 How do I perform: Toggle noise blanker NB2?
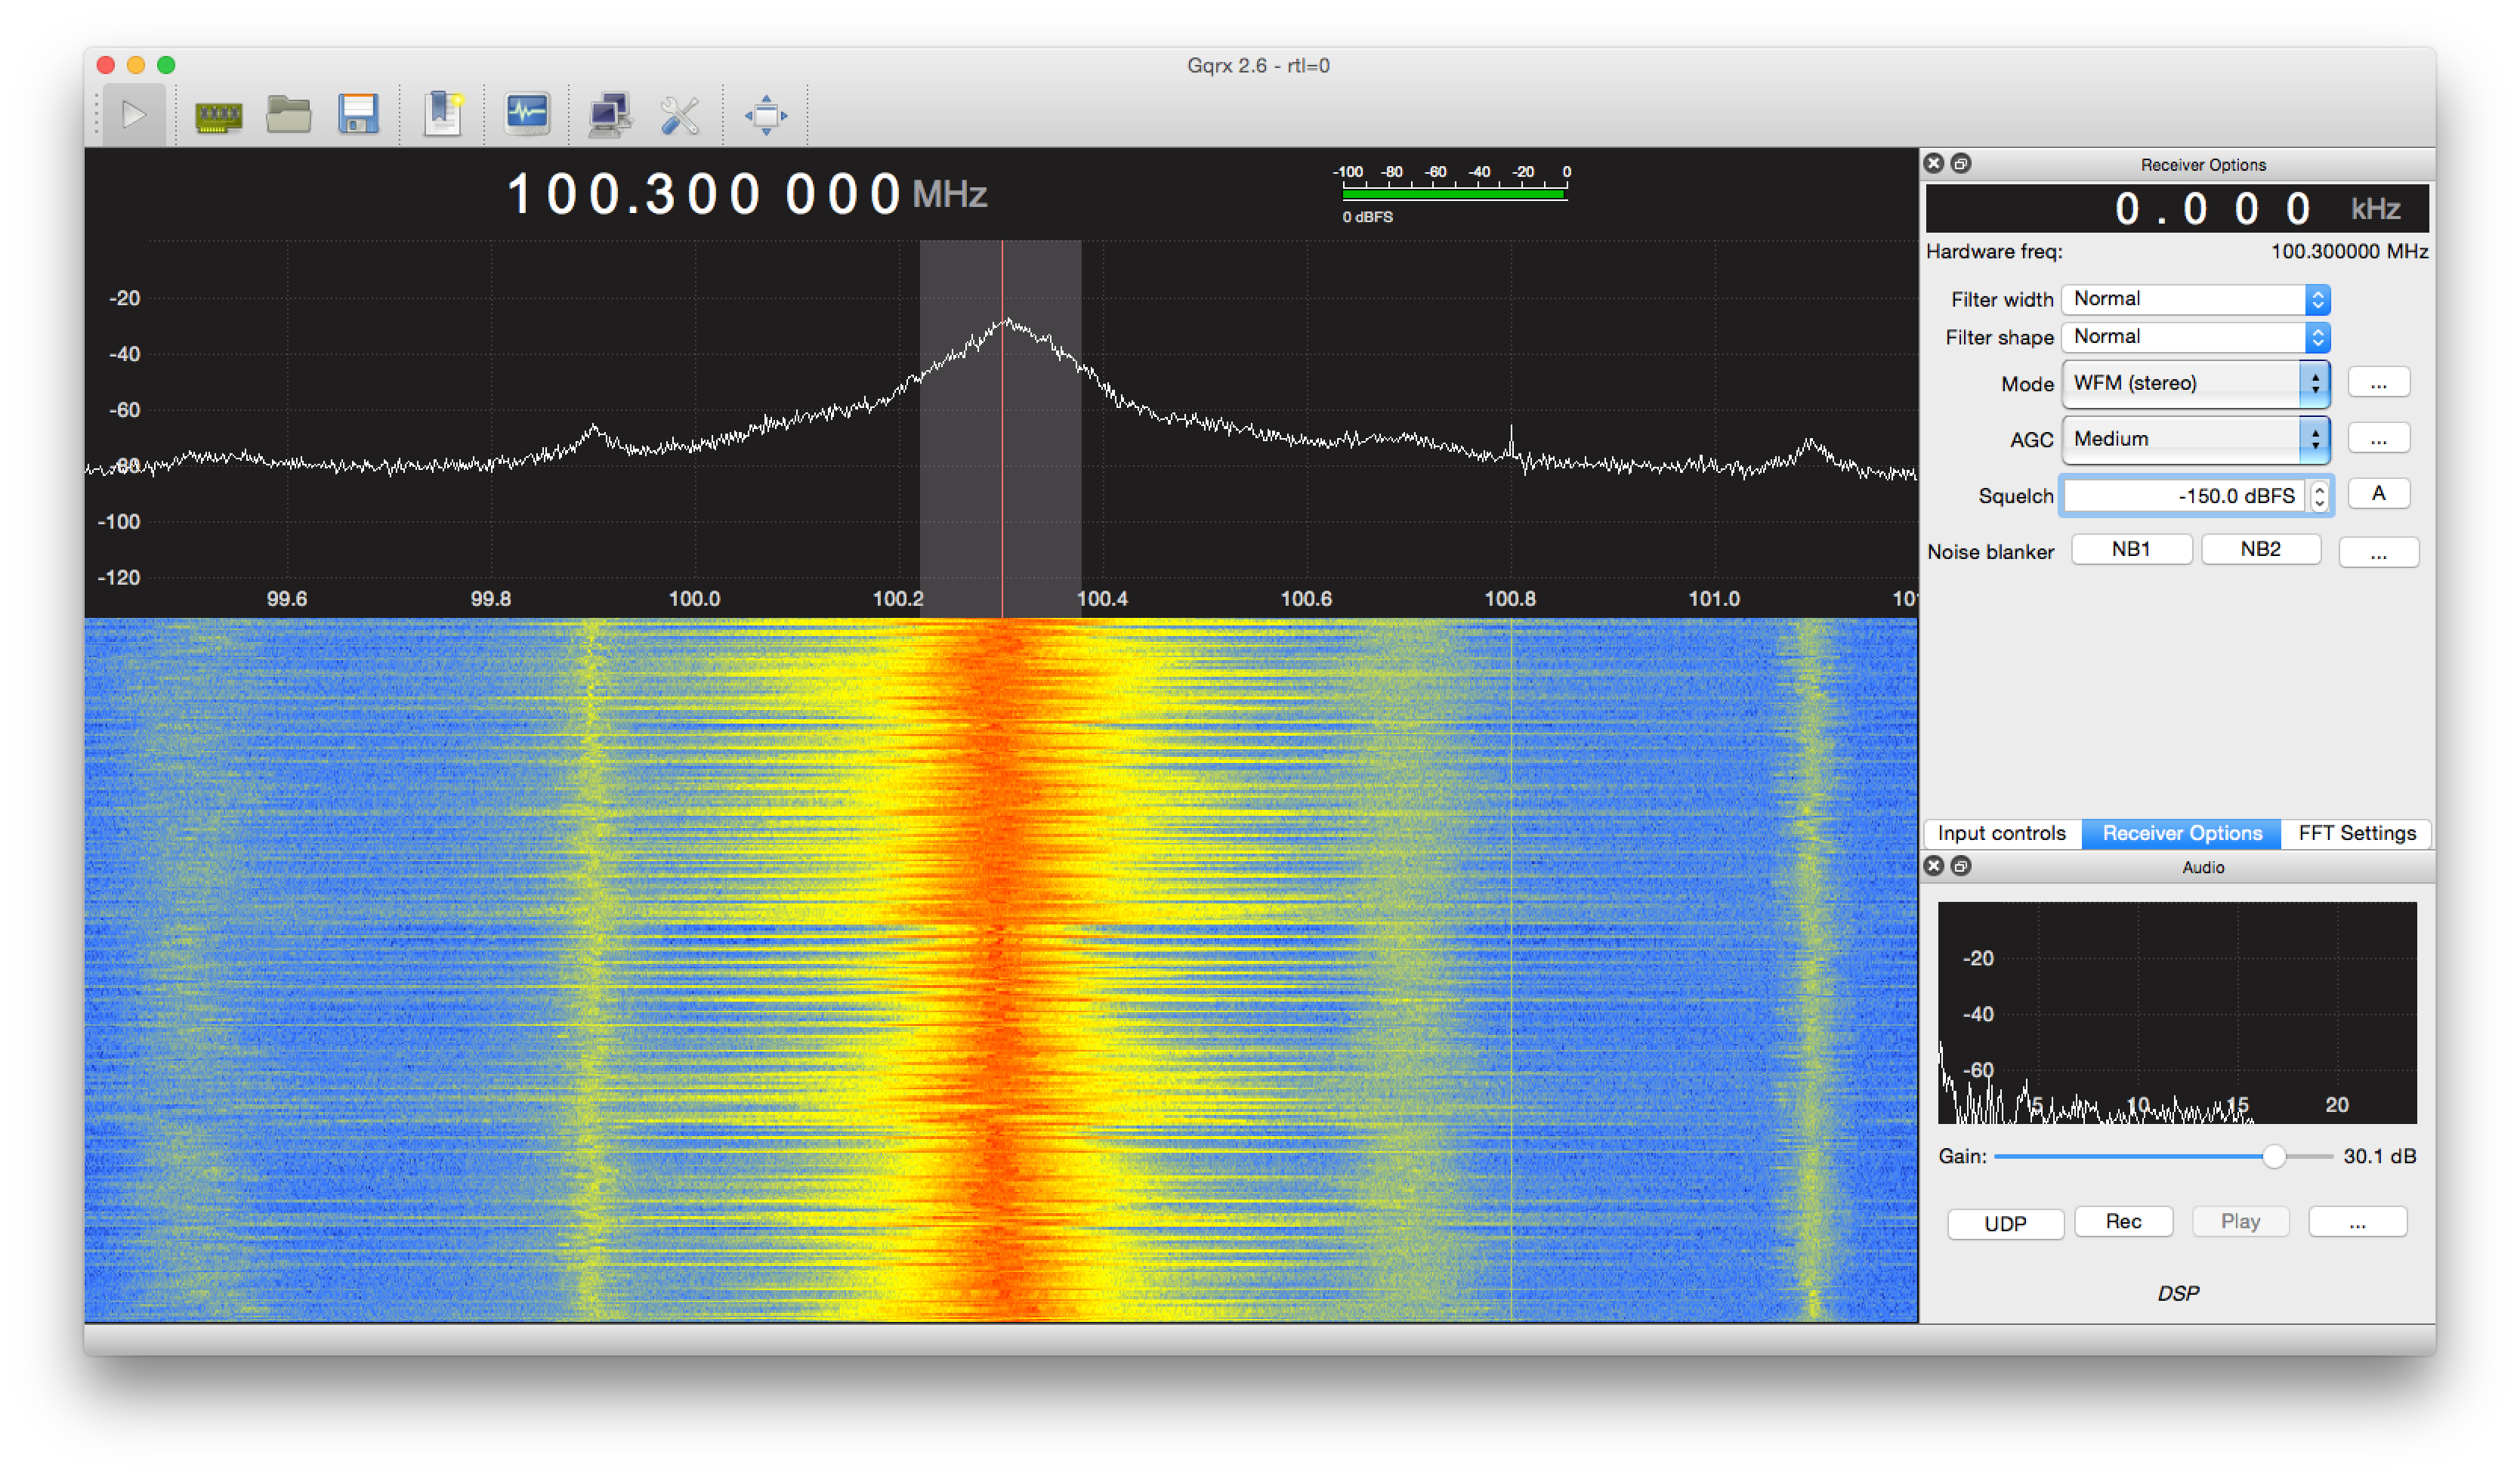click(x=2261, y=550)
